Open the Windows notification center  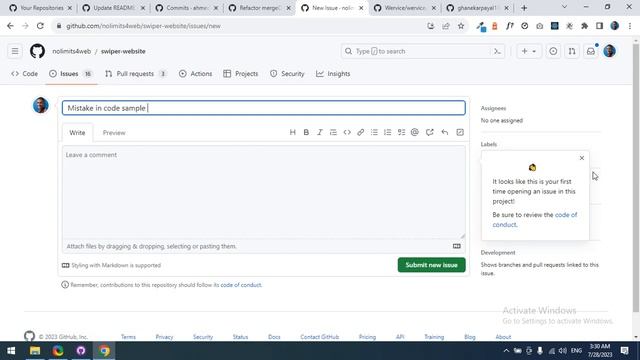624,351
